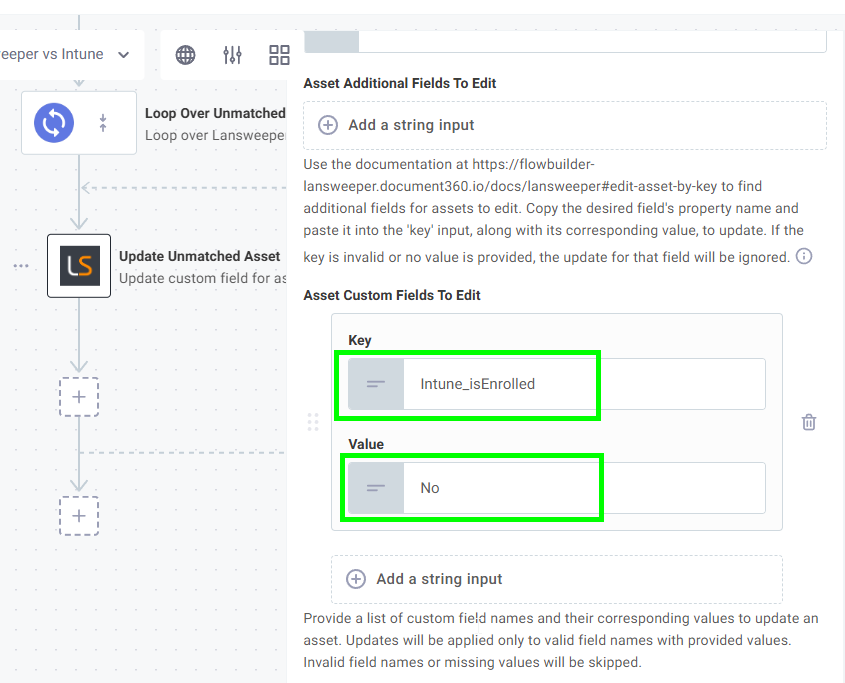Open the ellipsis menu beside Update Unmatched Asset
Image resolution: width=845 pixels, height=683 pixels.
(x=21, y=266)
